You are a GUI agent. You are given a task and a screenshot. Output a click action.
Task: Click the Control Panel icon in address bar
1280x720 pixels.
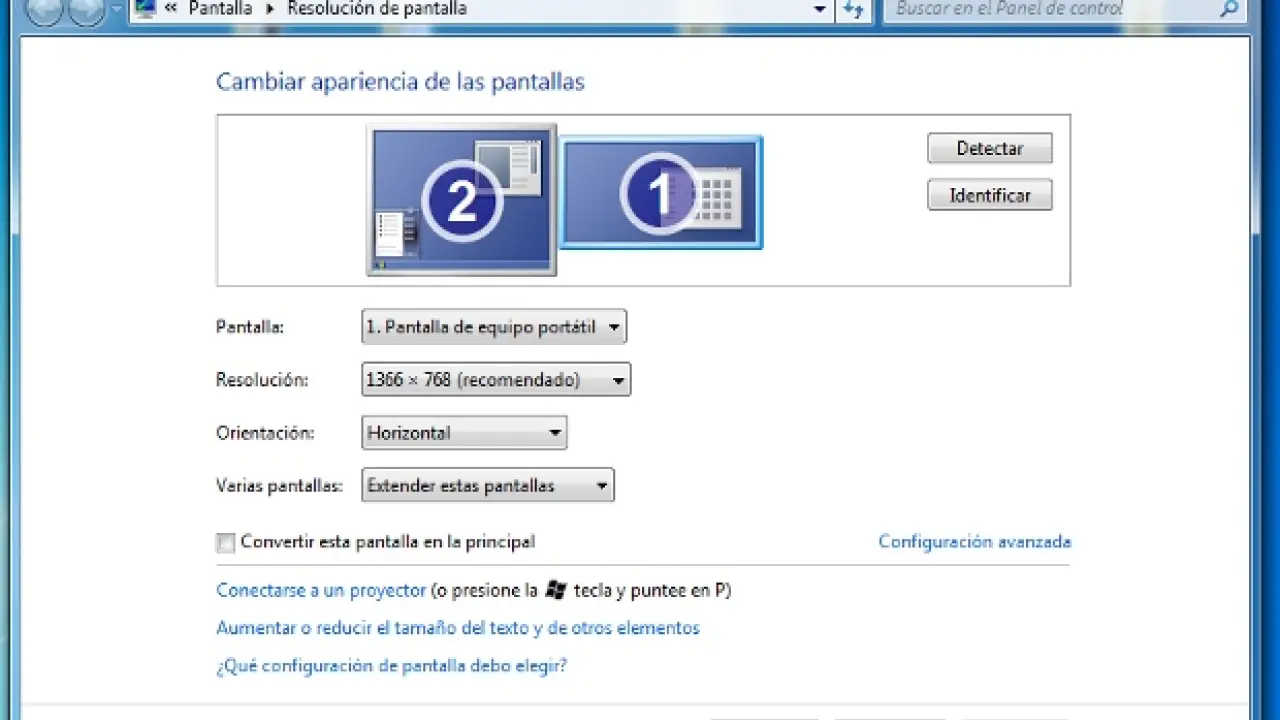[x=146, y=9]
